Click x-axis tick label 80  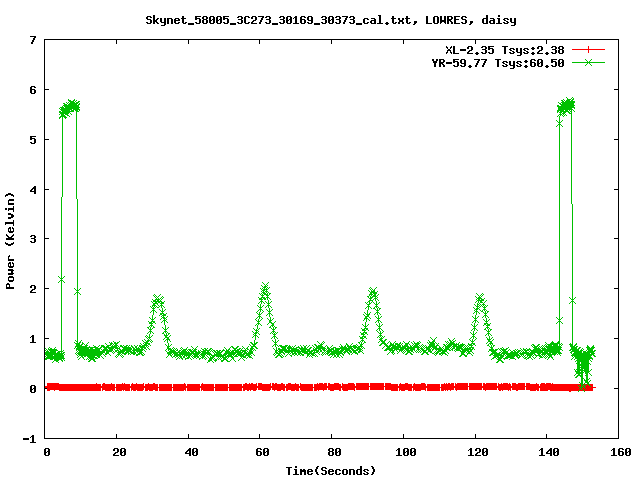[334, 452]
